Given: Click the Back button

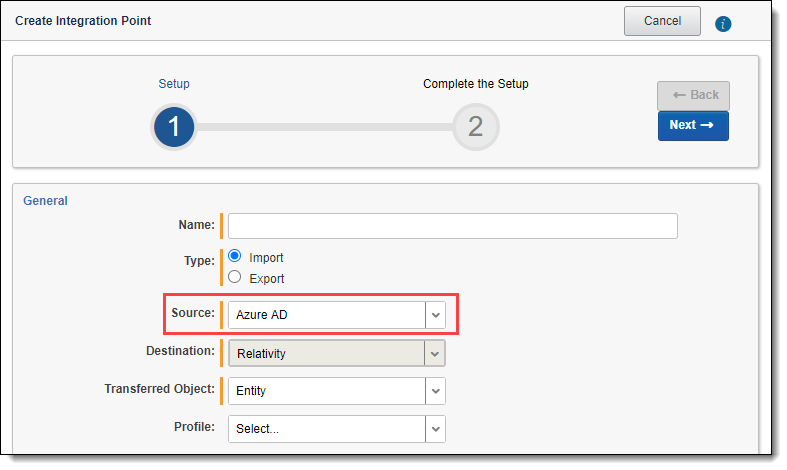Looking at the screenshot, I should [x=693, y=95].
